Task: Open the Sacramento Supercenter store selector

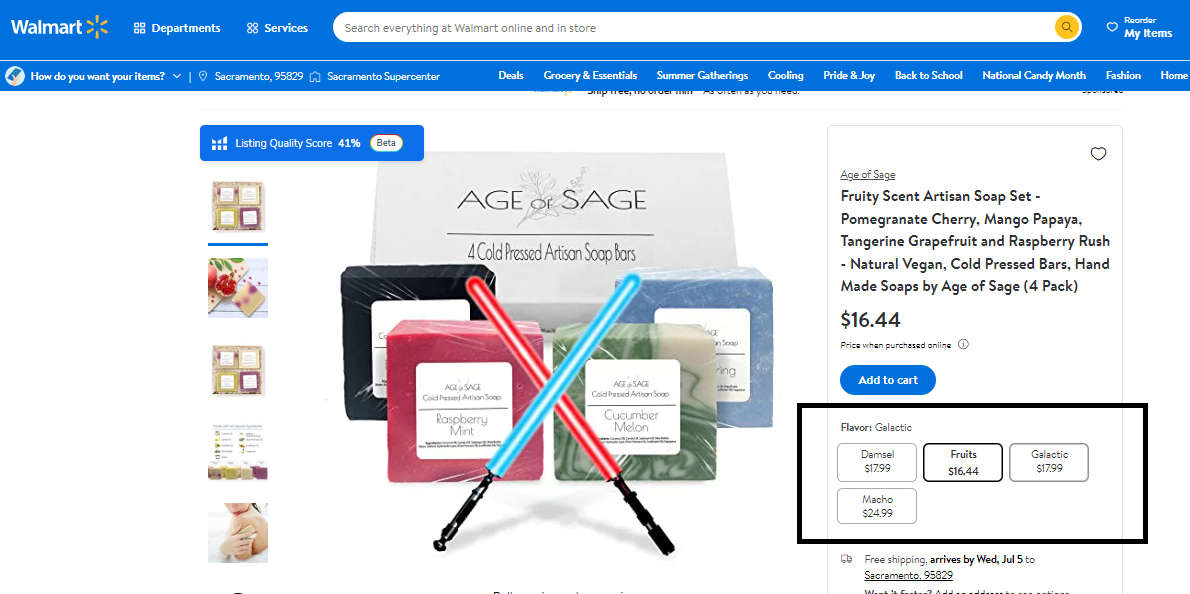Action: click(375, 76)
